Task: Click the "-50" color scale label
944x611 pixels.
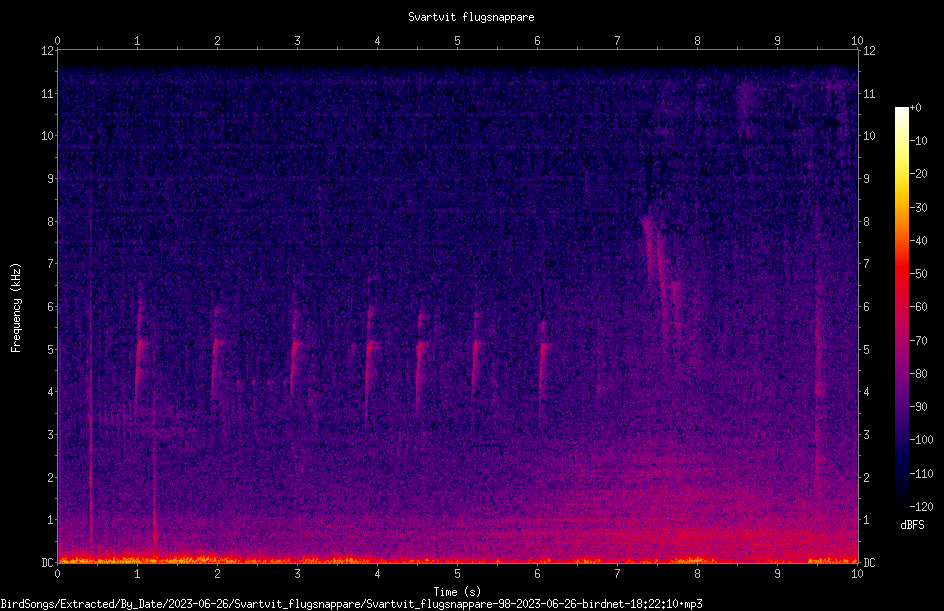Action: pos(919,274)
